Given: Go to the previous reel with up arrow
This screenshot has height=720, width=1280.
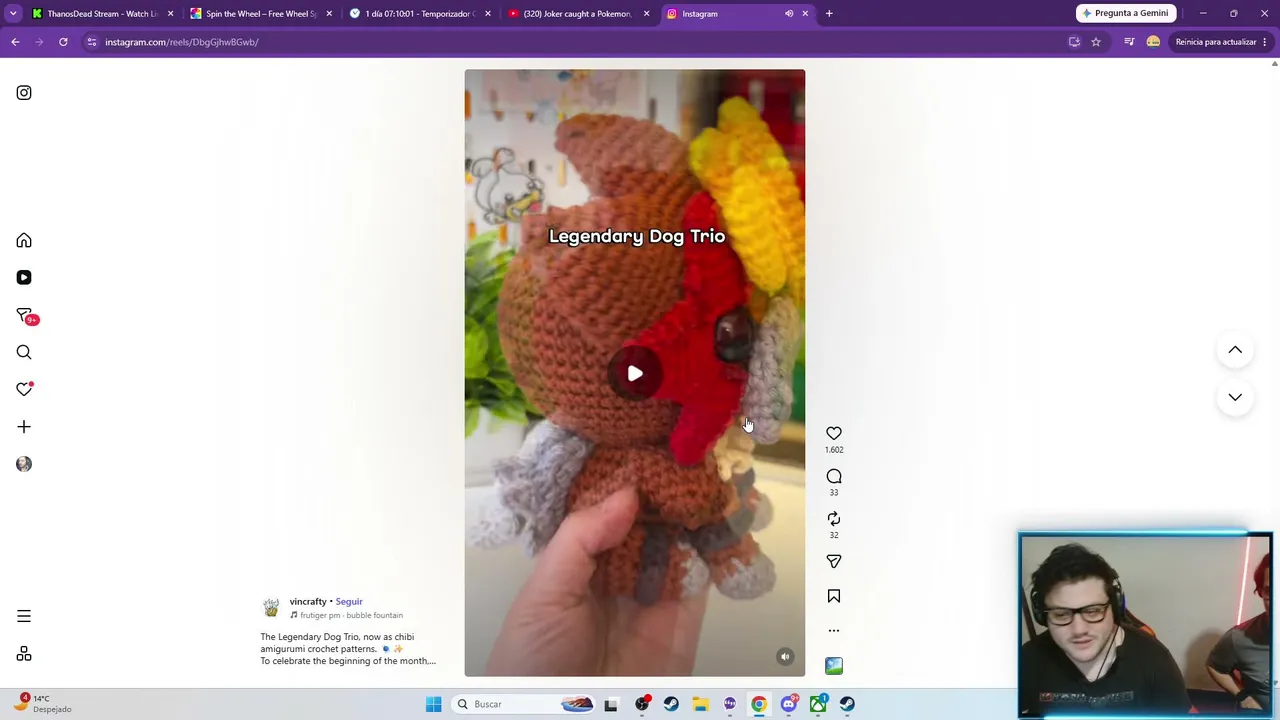Looking at the screenshot, I should (x=1235, y=350).
